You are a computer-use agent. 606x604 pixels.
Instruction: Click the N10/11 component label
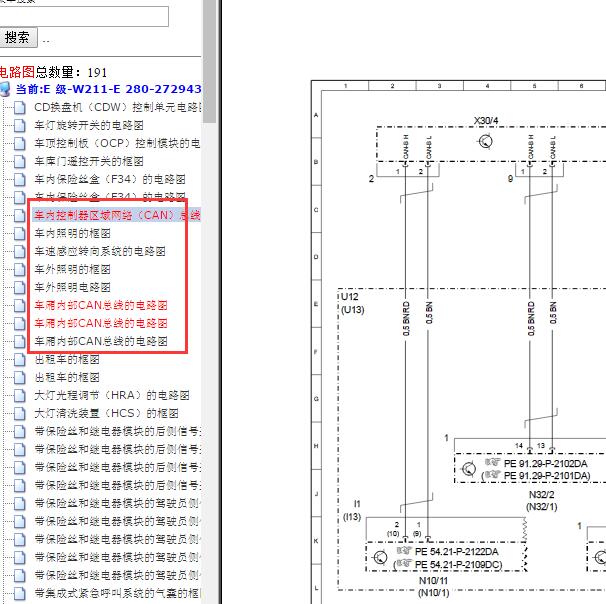(433, 581)
